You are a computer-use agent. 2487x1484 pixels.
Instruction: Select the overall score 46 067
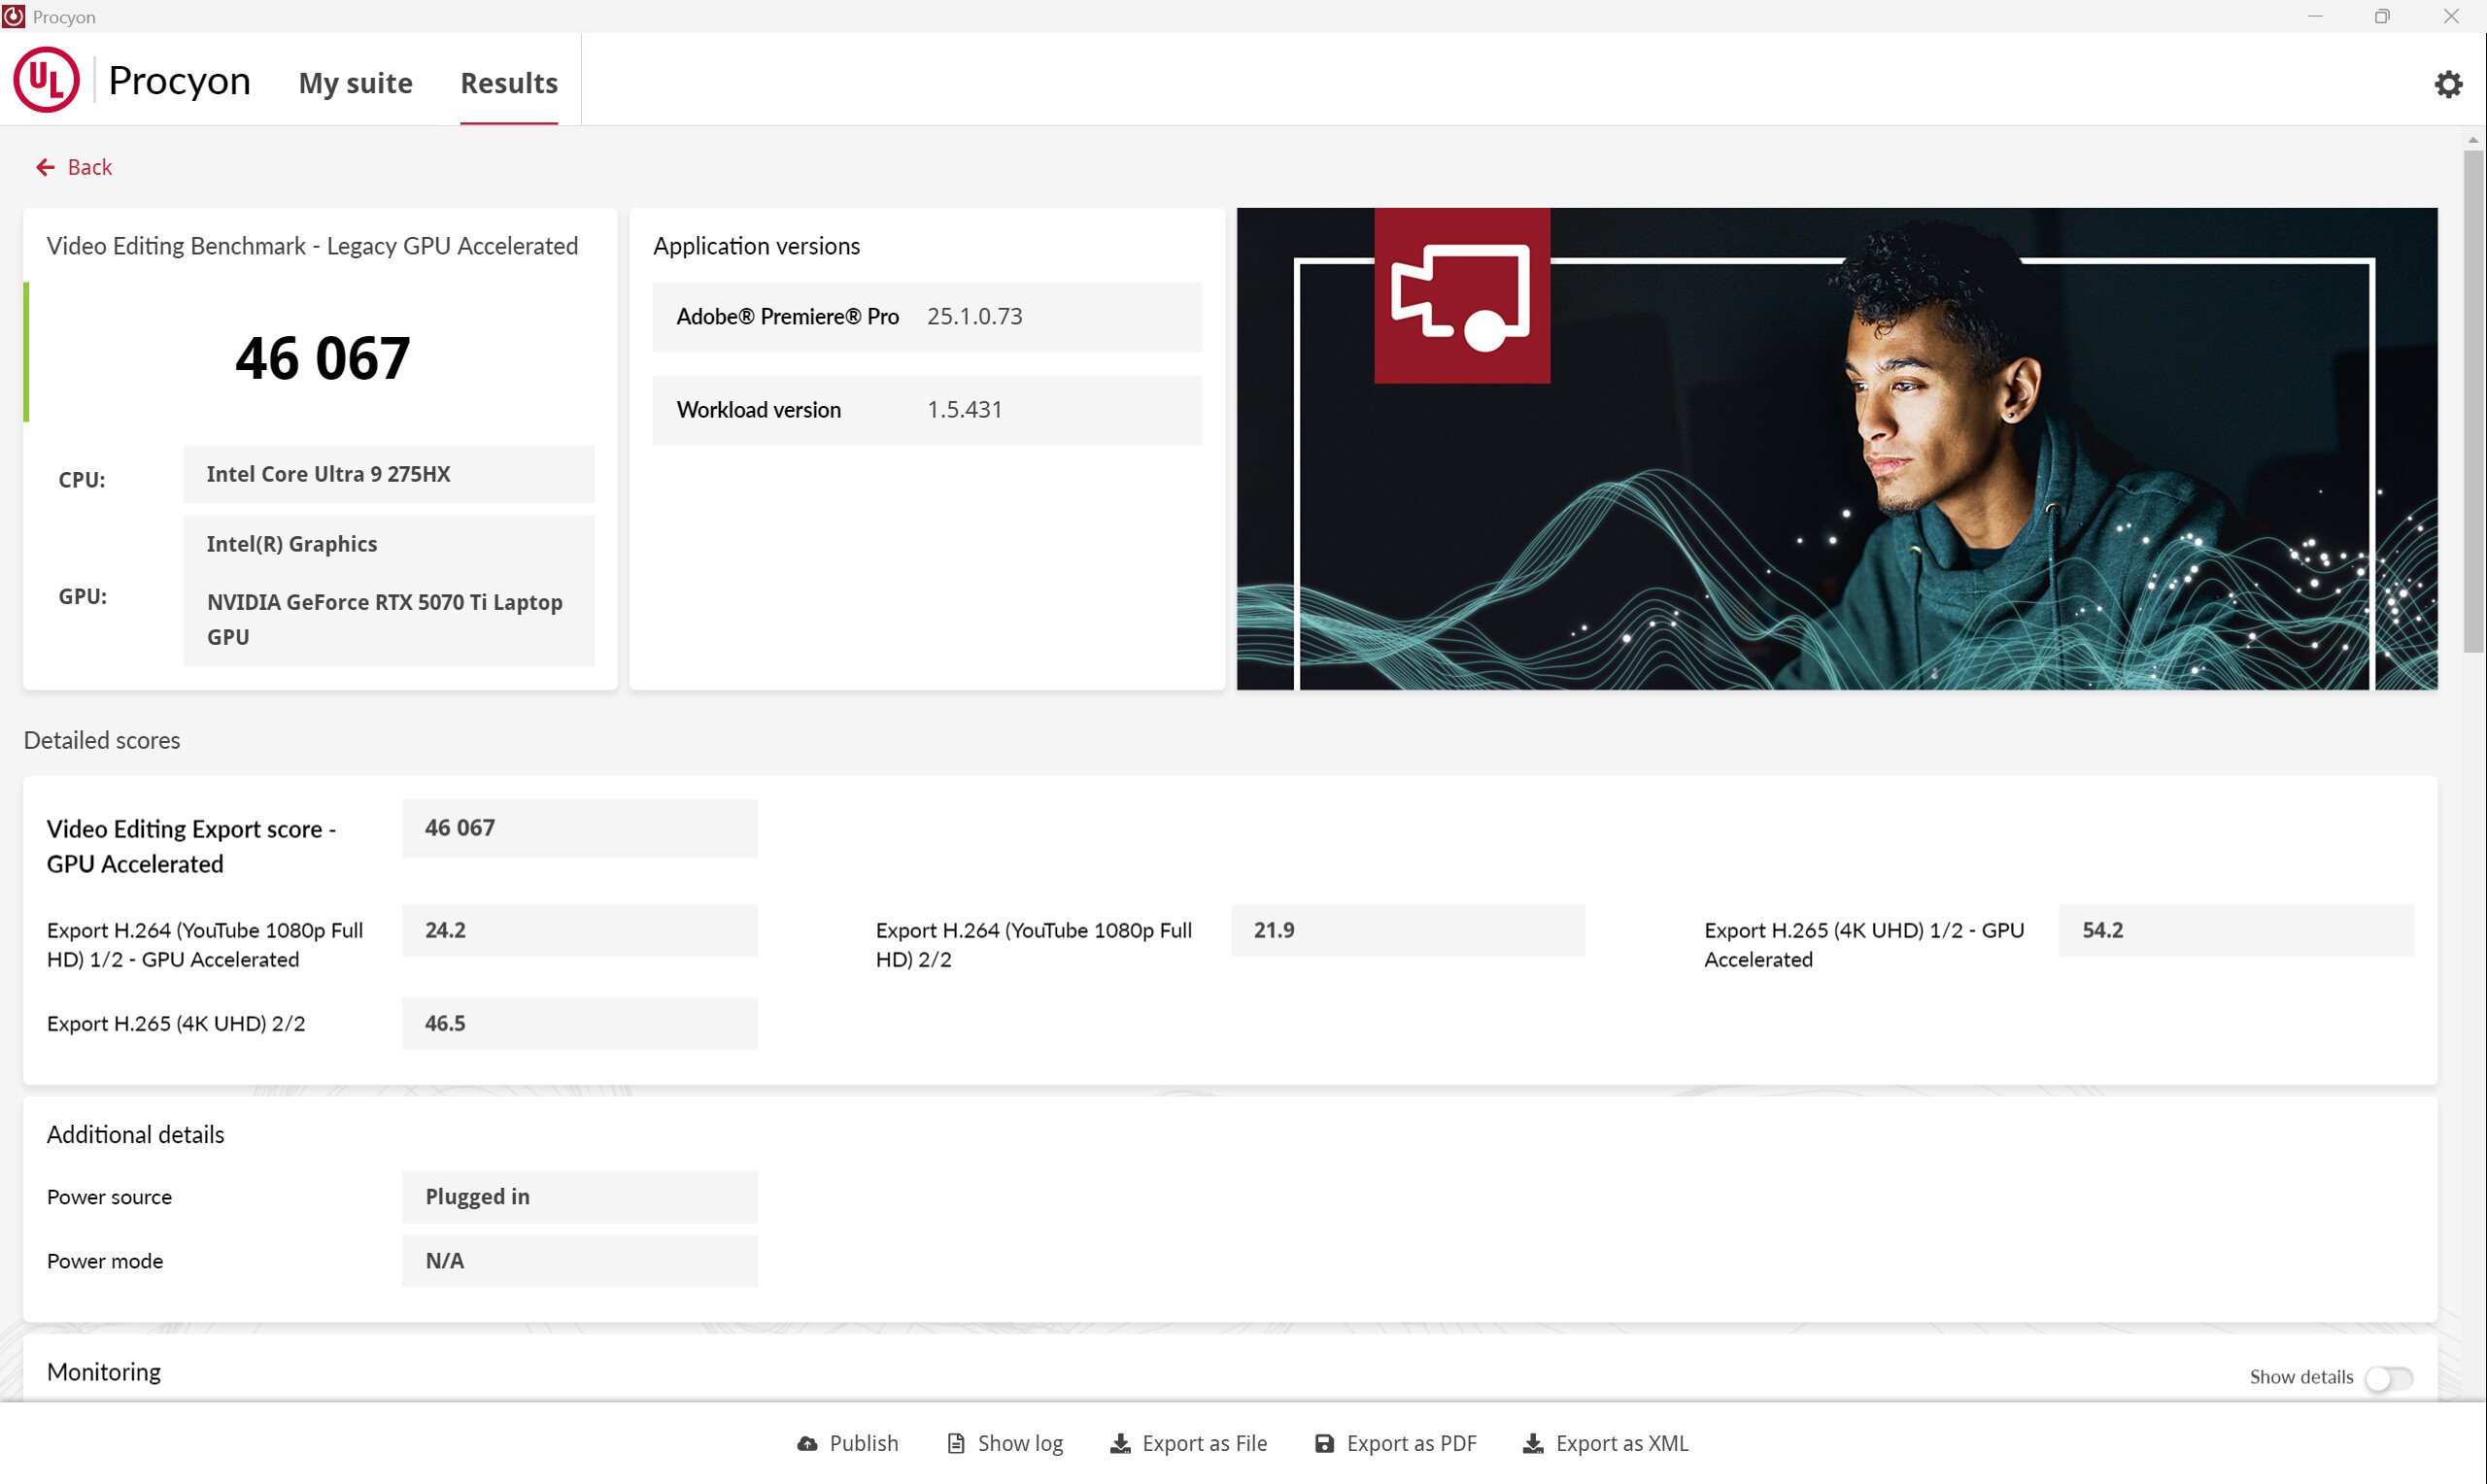pos(321,357)
